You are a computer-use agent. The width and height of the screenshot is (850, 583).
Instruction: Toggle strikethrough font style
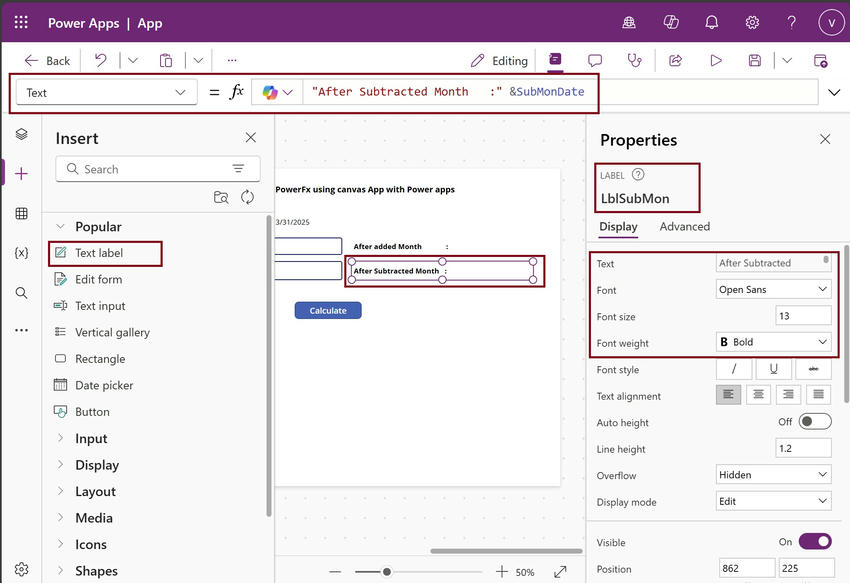coord(813,369)
